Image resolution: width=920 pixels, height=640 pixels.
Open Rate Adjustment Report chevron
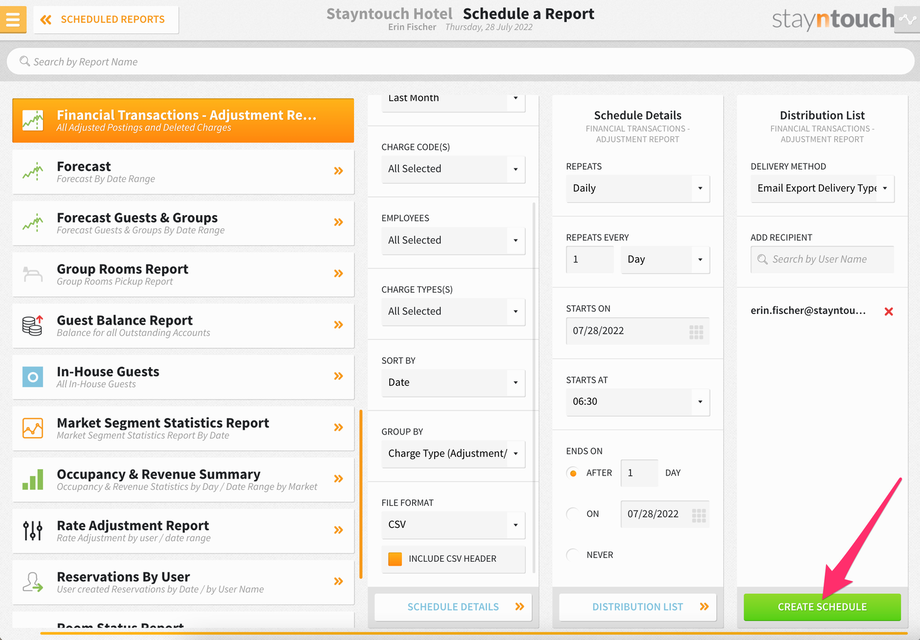339,530
